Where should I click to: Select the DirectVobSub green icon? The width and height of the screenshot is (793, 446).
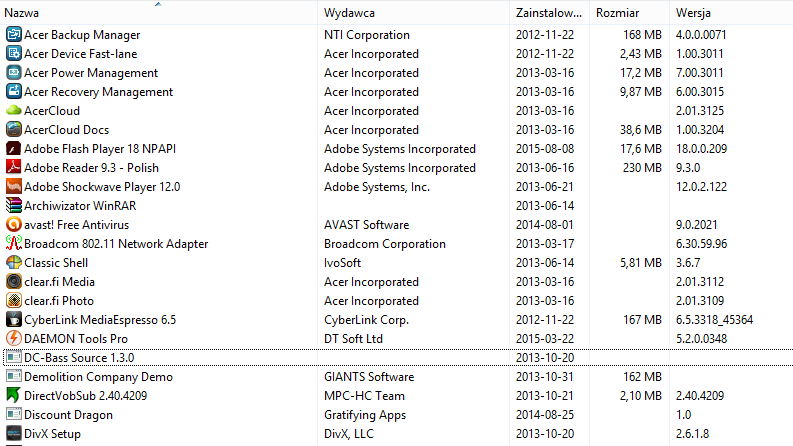14,395
